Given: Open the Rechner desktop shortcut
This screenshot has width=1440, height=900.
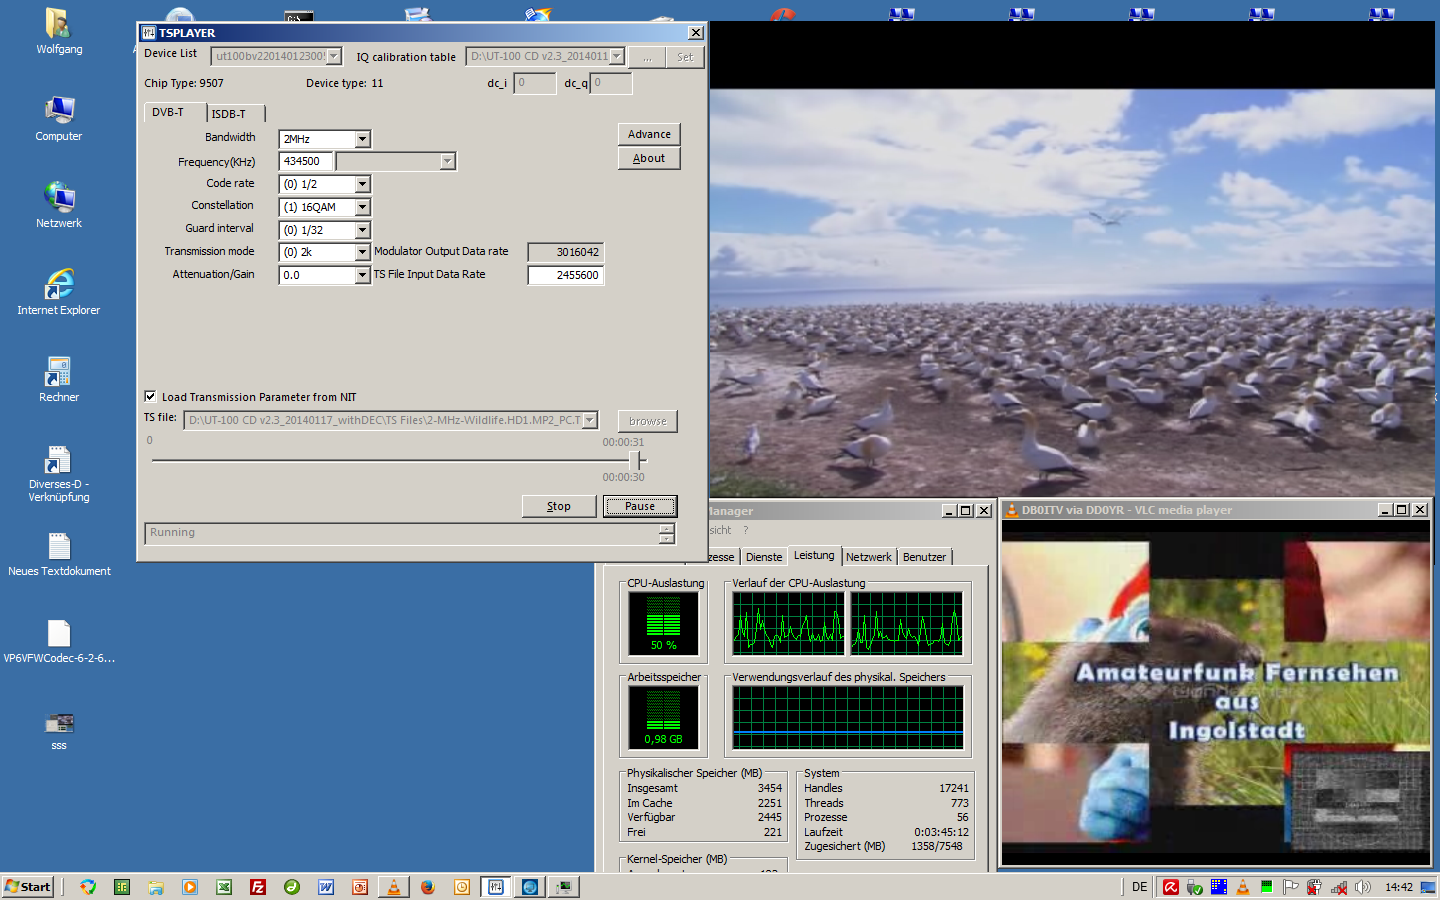Looking at the screenshot, I should tap(59, 372).
